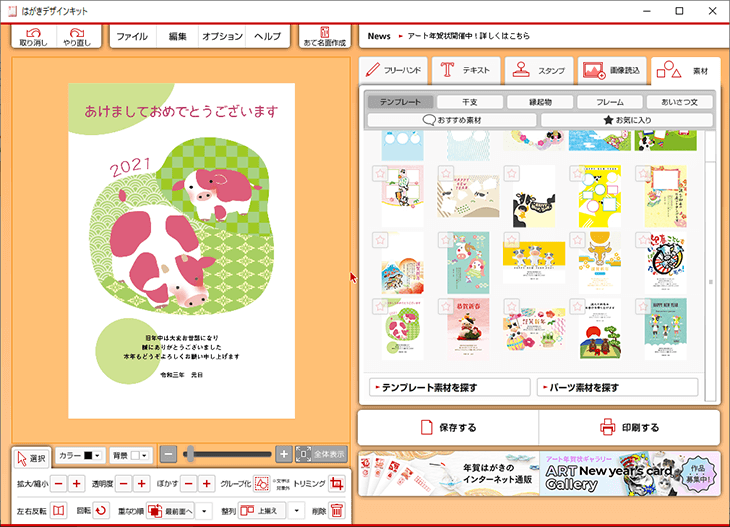Click the 保存する save button
The height and width of the screenshot is (527, 730).
[x=448, y=428]
